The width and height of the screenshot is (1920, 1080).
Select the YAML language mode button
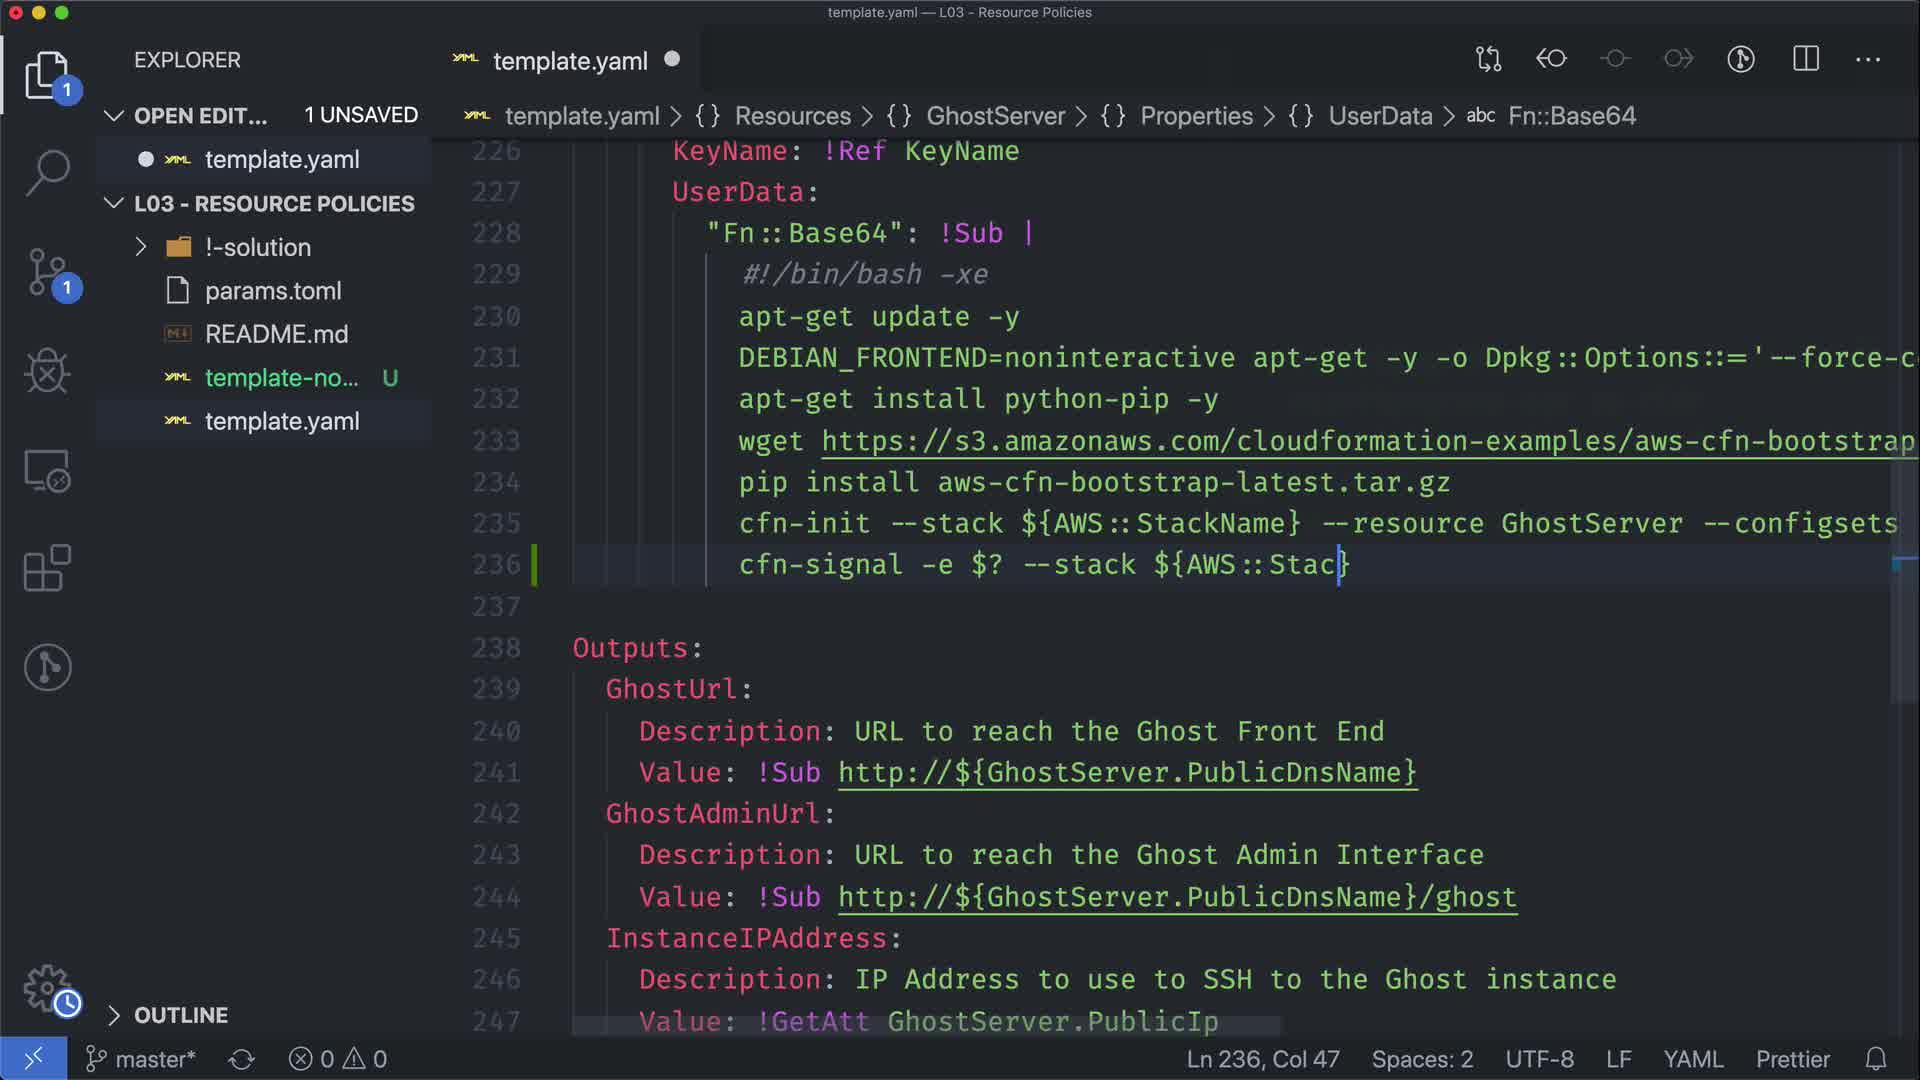(1692, 1059)
